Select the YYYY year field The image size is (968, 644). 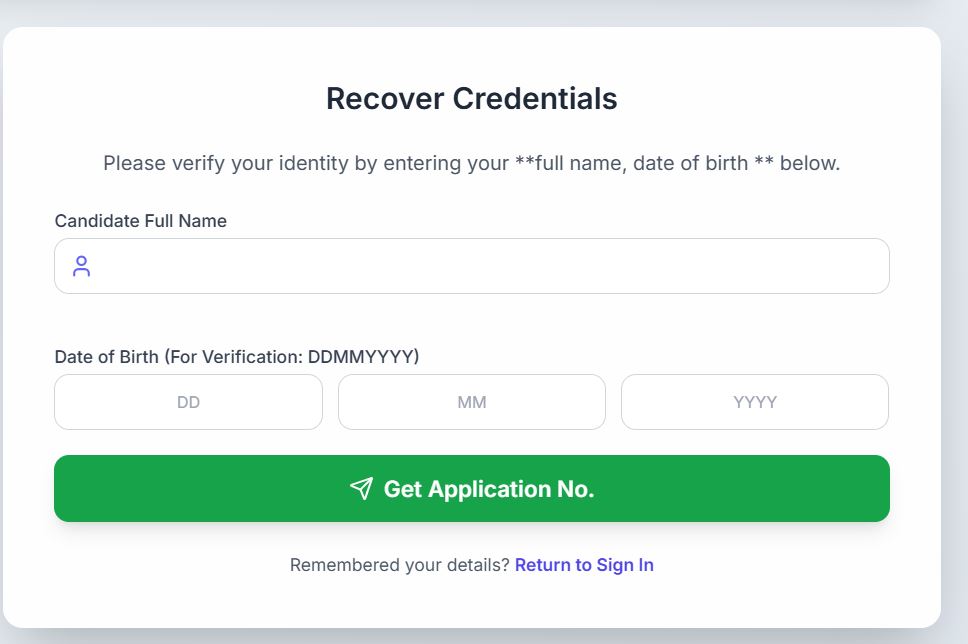pyautogui.click(x=754, y=402)
